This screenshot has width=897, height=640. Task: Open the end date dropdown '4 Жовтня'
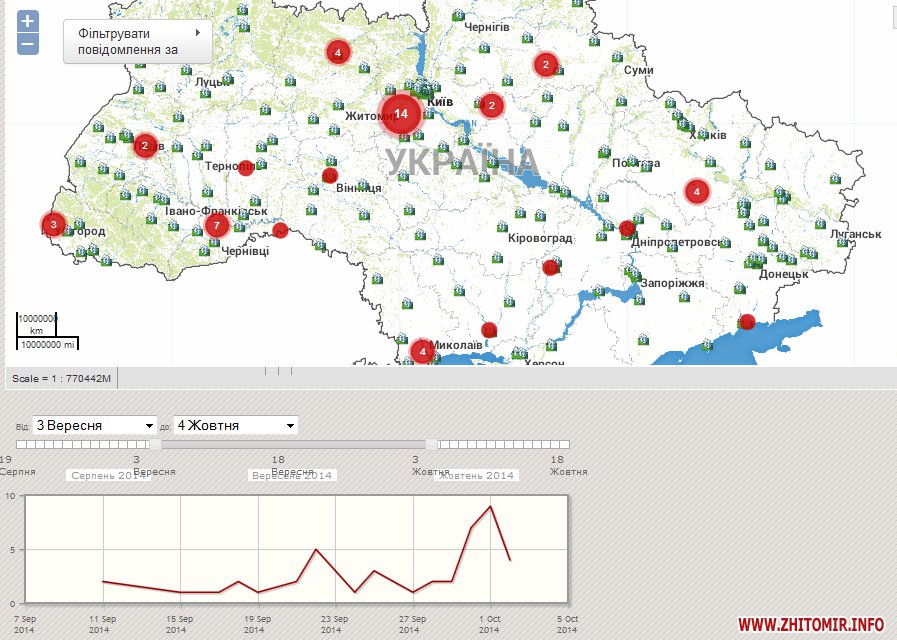coord(236,425)
